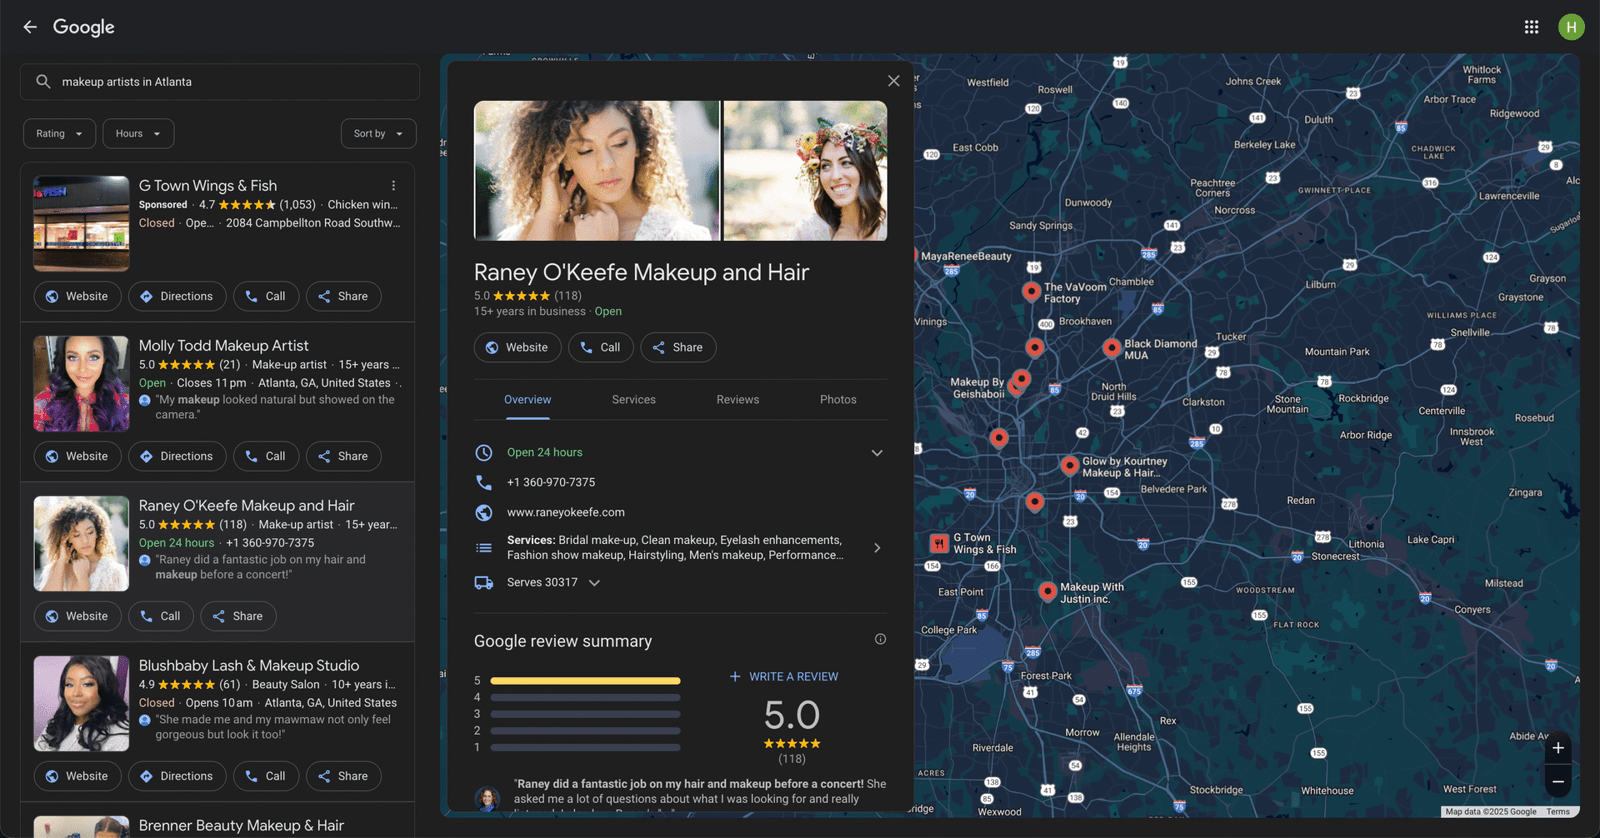Screen dimensions: 1600x838
Task: Open the Blushbaby Lash & Makeup Studio thumbnail
Action: pos(81,704)
